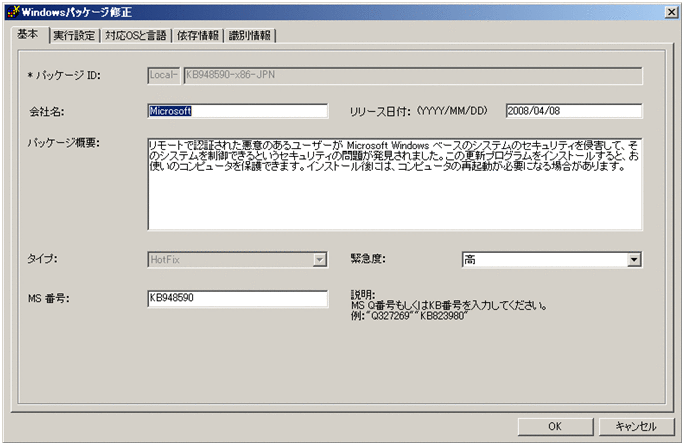This screenshot has width=685, height=447.
Task: Click inside the パッケージ概要 text area
Action: click(x=395, y=184)
